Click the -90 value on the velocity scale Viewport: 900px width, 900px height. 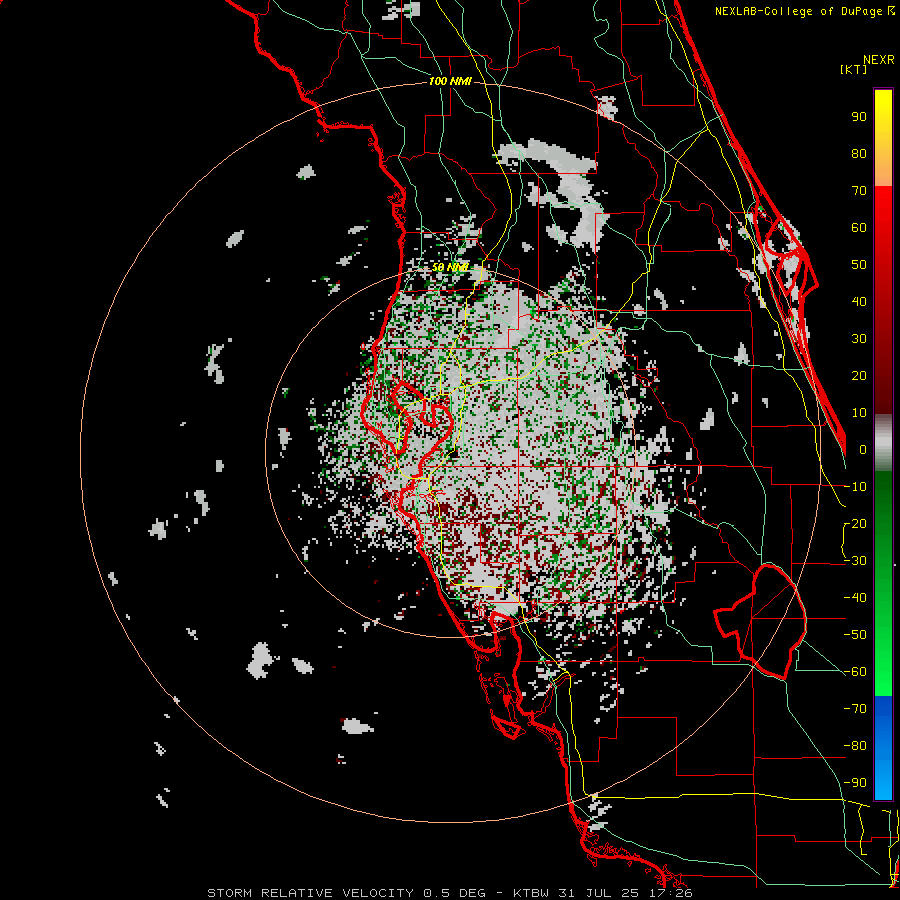855,783
